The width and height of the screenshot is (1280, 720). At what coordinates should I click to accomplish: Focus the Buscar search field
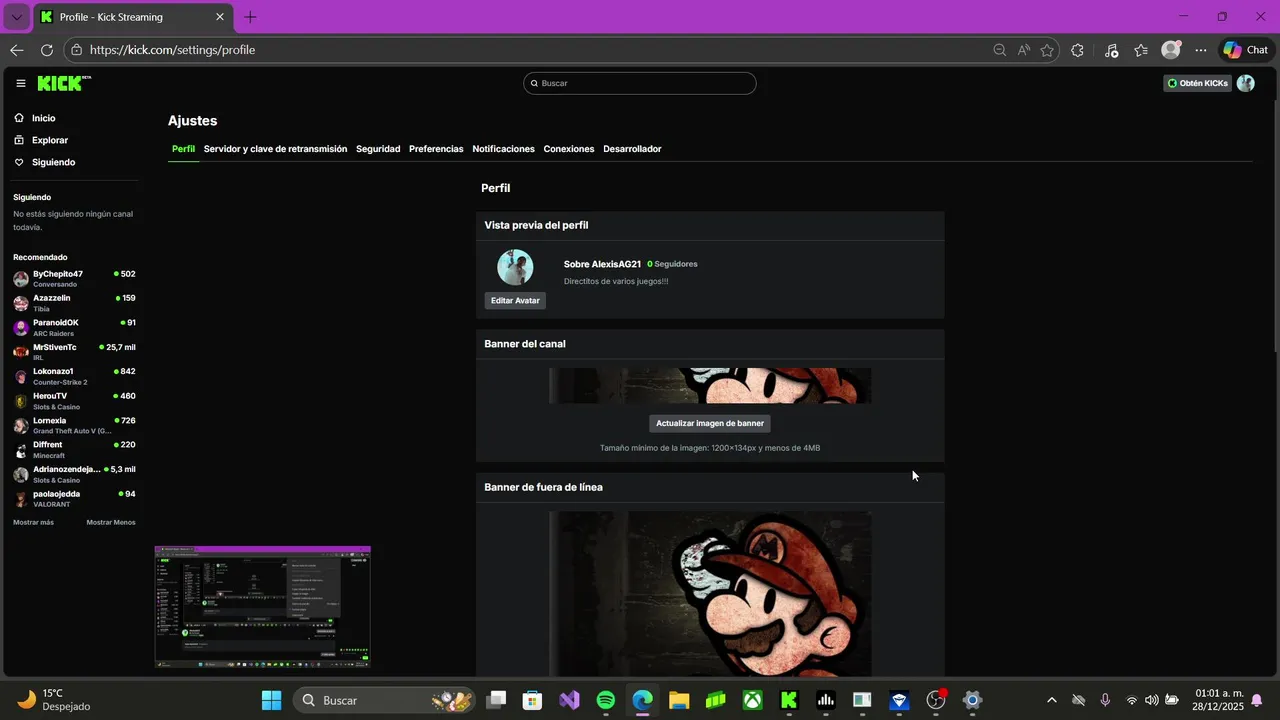point(640,83)
